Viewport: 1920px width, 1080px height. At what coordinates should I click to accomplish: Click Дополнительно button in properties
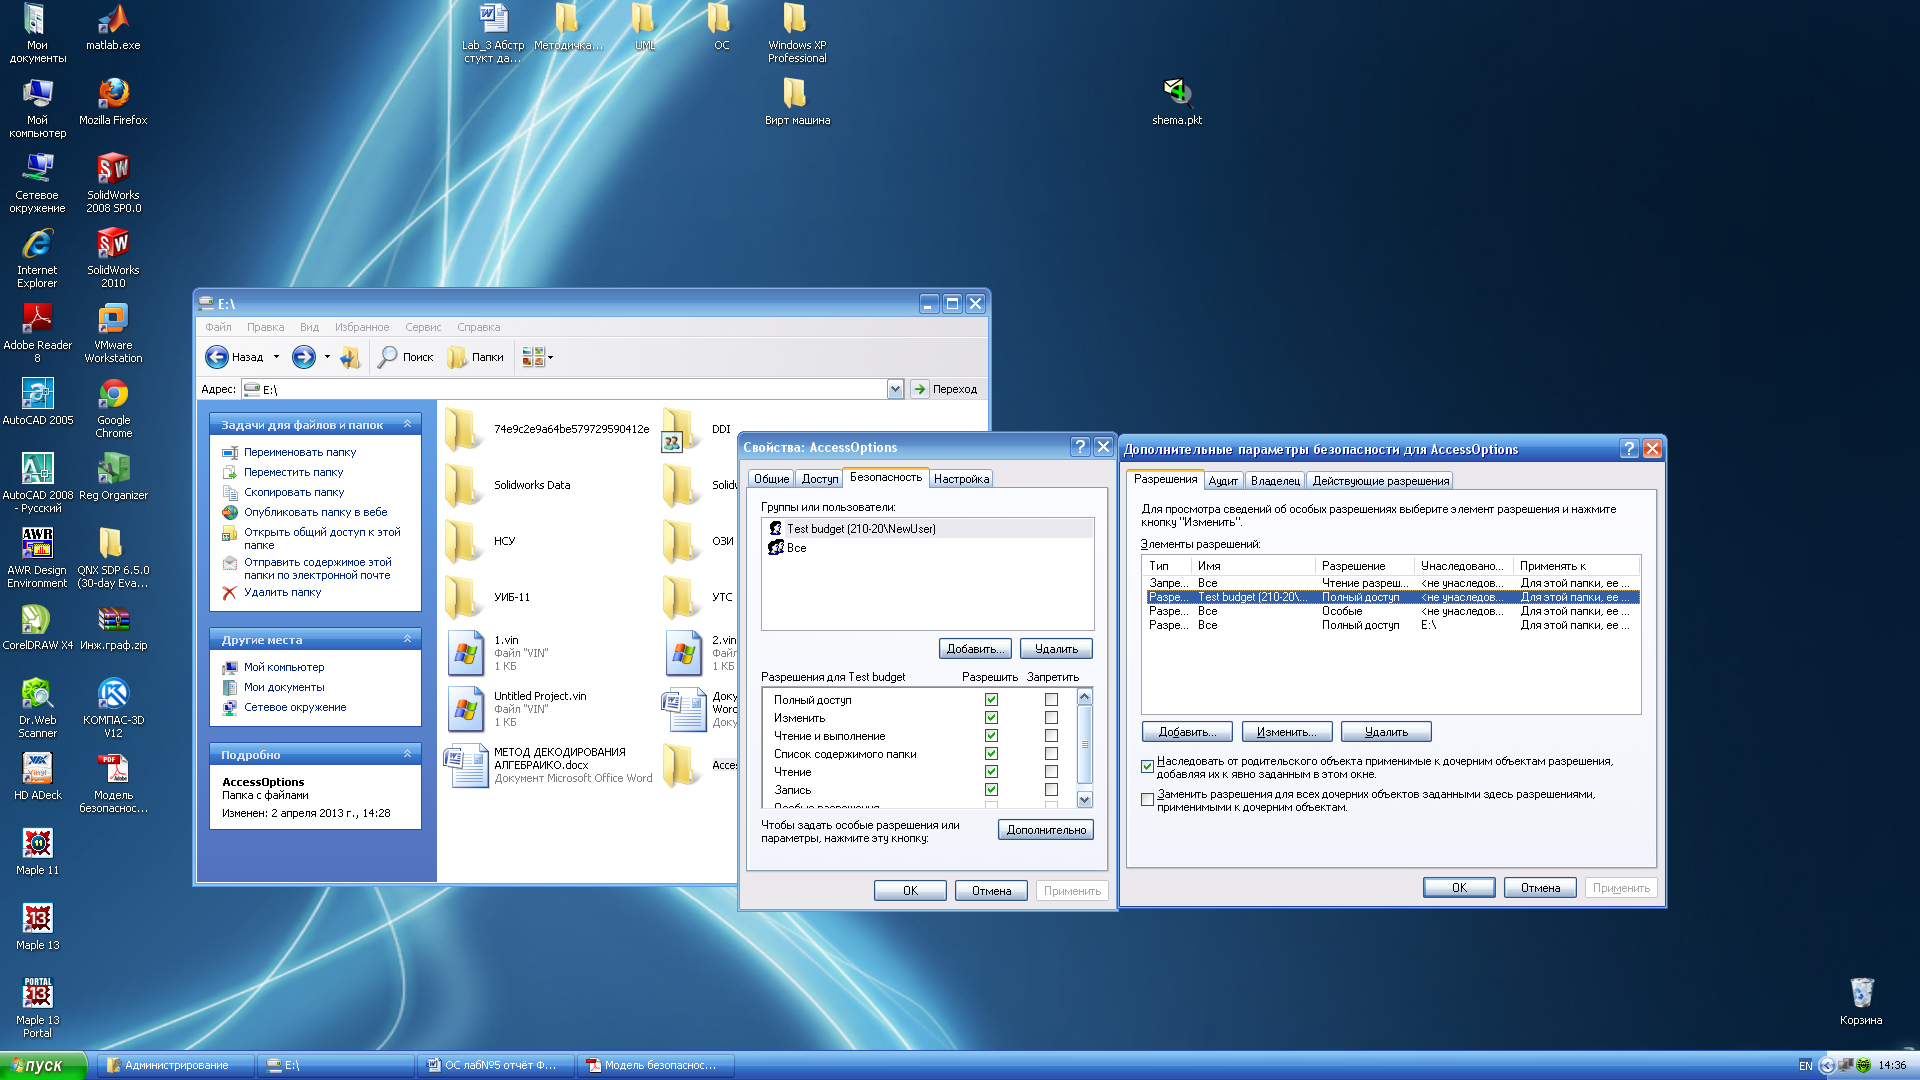click(1046, 830)
